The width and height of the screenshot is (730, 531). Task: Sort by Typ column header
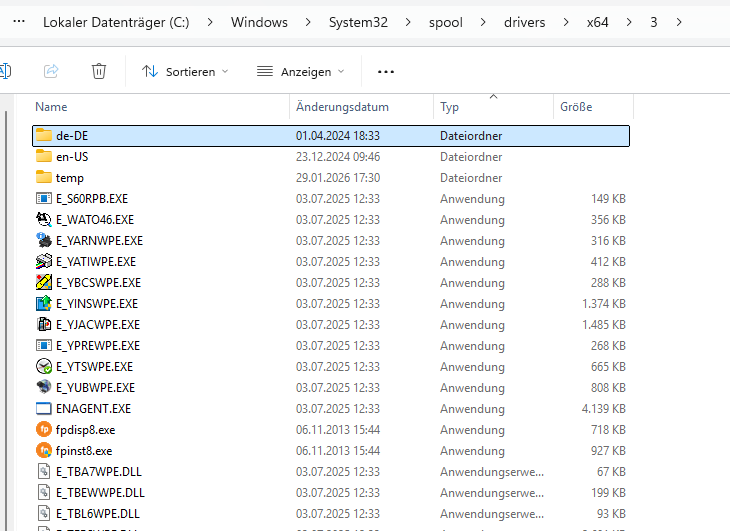pyautogui.click(x=449, y=107)
